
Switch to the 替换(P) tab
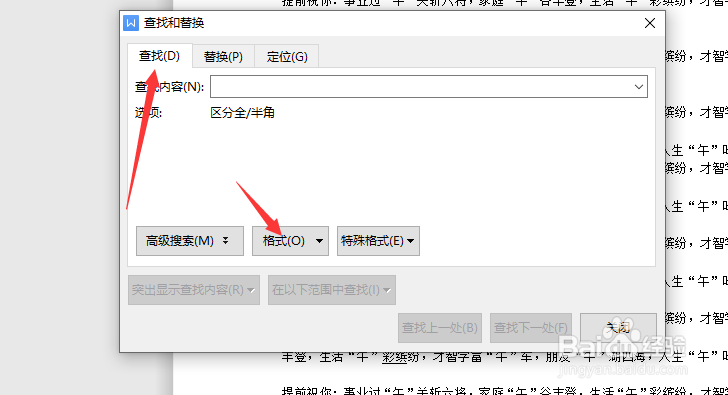pos(223,57)
